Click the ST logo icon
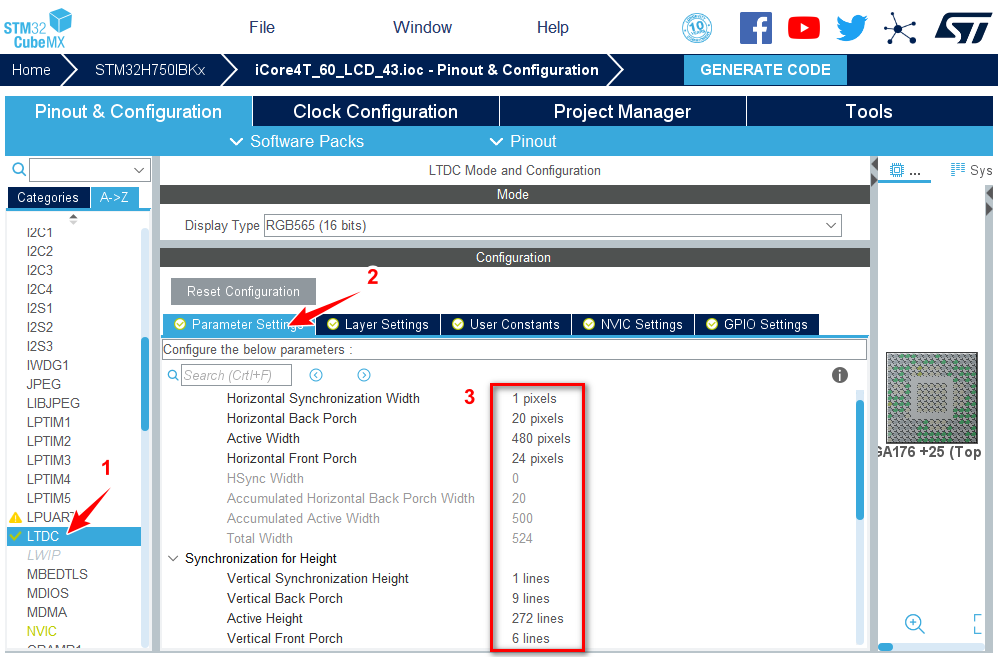The image size is (998, 657). 963,27
